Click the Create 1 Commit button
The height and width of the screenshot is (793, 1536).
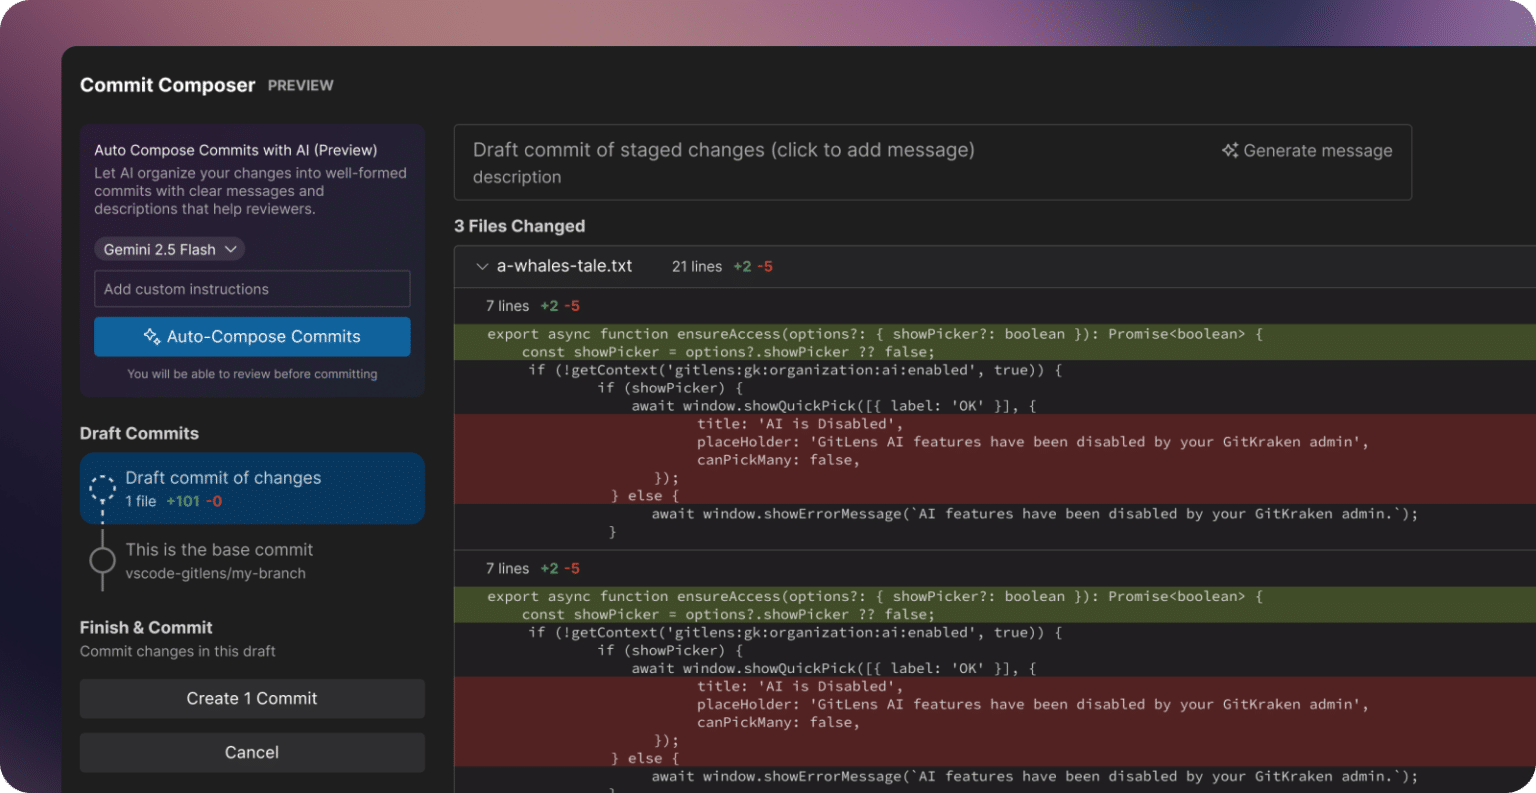tap(252, 698)
